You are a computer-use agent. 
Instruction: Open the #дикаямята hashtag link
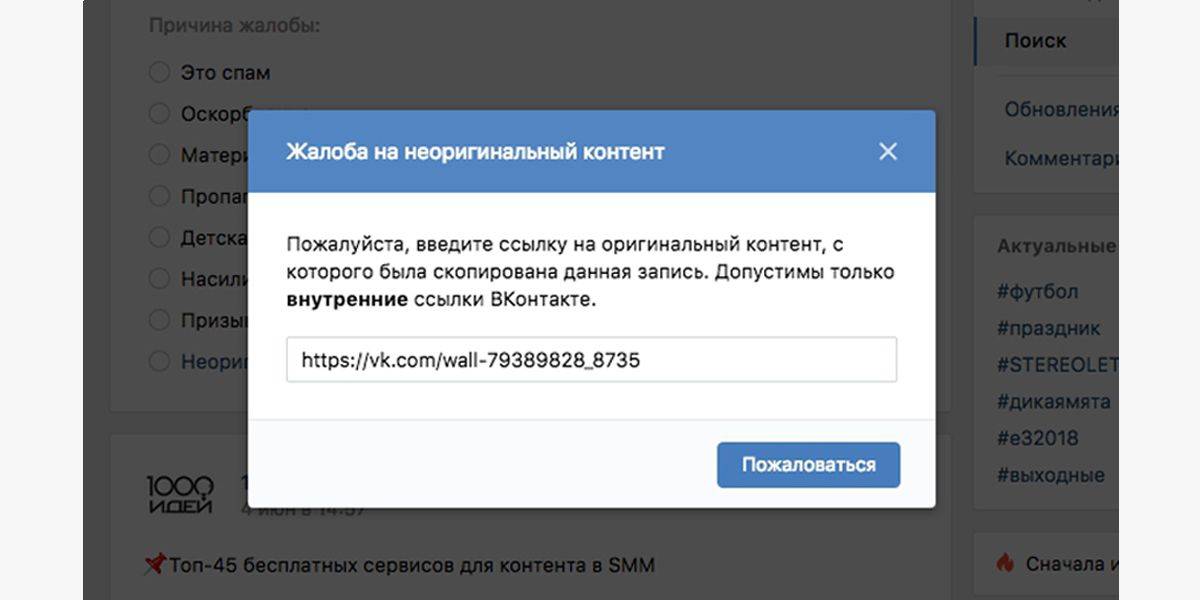[x=1053, y=401]
